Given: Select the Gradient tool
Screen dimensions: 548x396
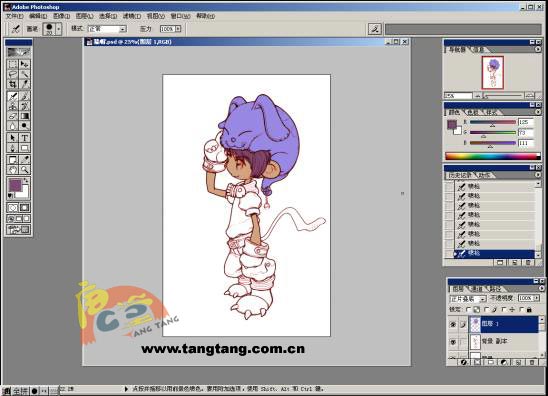Looking at the screenshot, I should pyautogui.click(x=24, y=116).
